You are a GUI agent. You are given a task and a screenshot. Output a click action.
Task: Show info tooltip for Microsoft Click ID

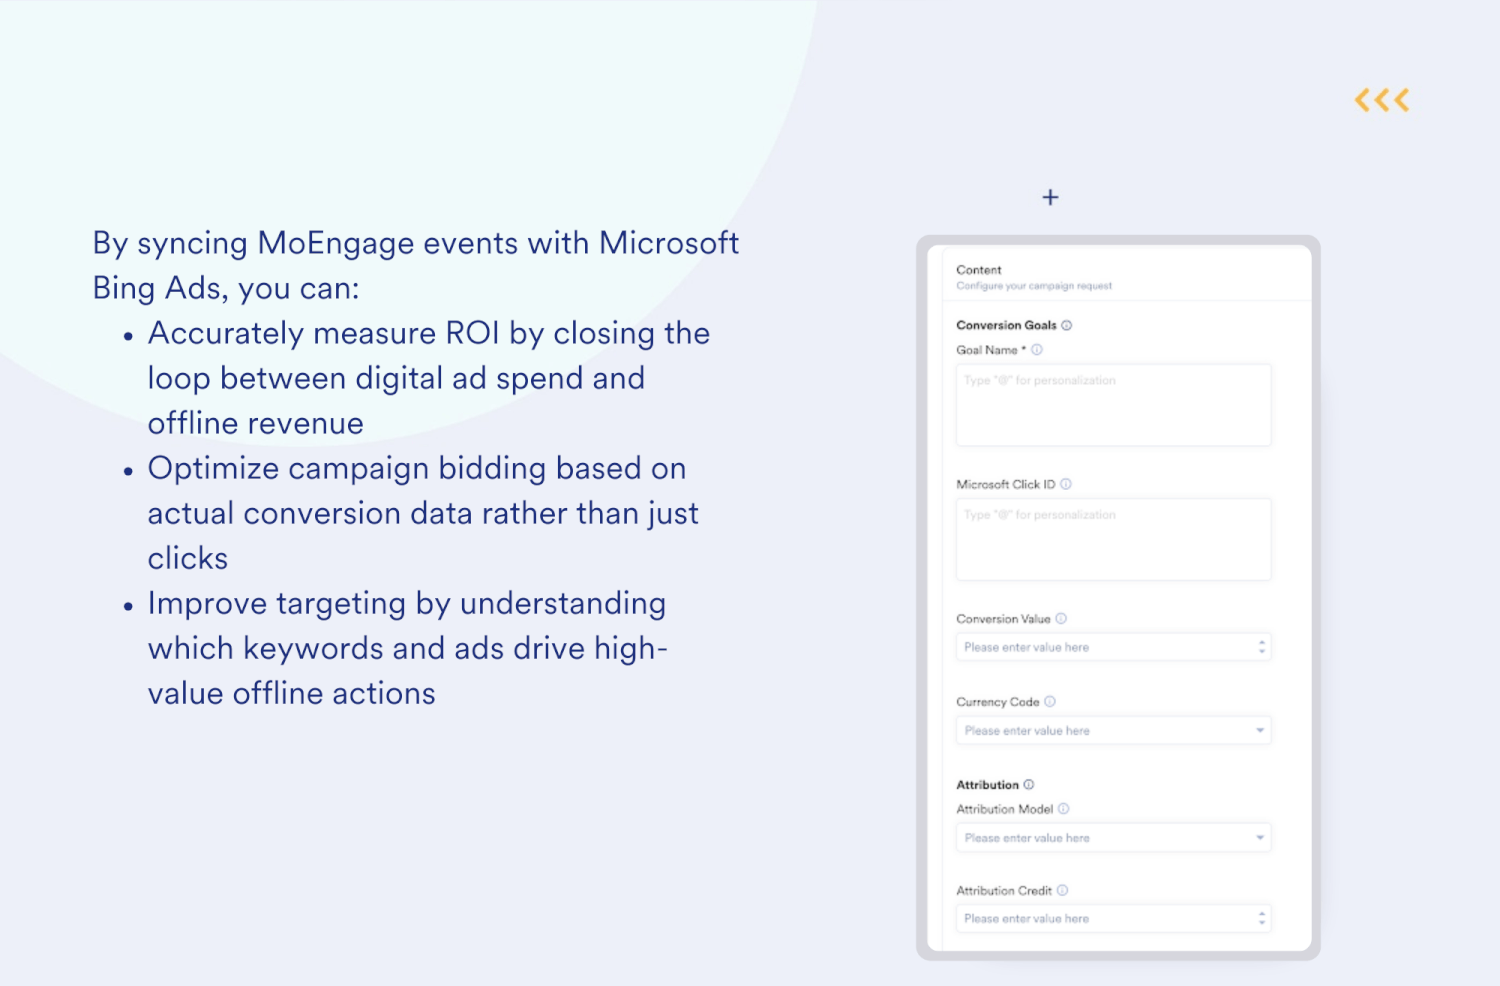tap(1066, 484)
